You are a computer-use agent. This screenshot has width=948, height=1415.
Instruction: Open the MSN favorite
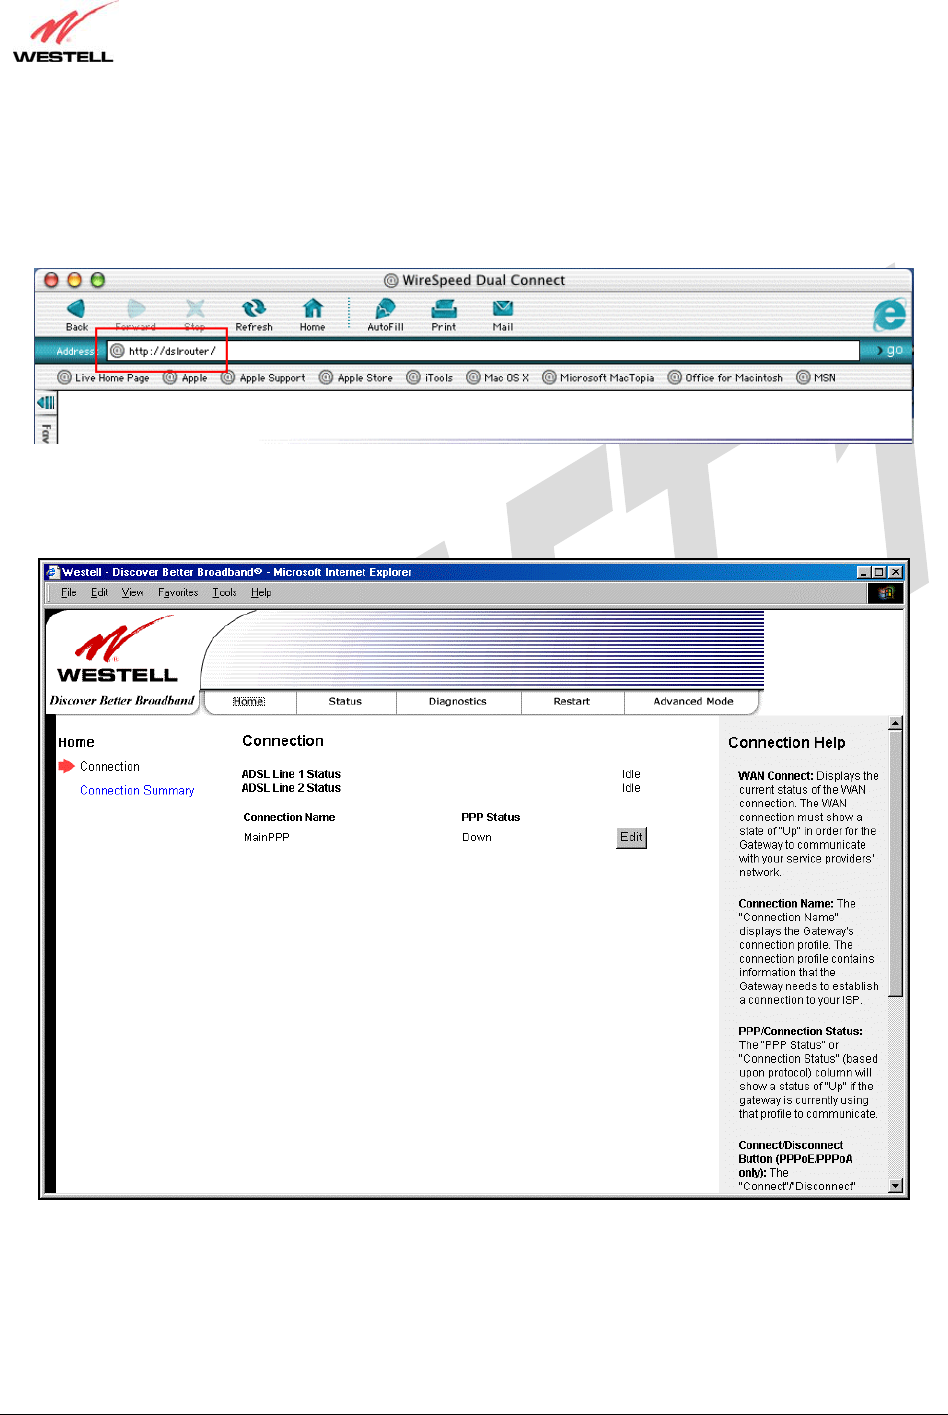click(x=816, y=378)
